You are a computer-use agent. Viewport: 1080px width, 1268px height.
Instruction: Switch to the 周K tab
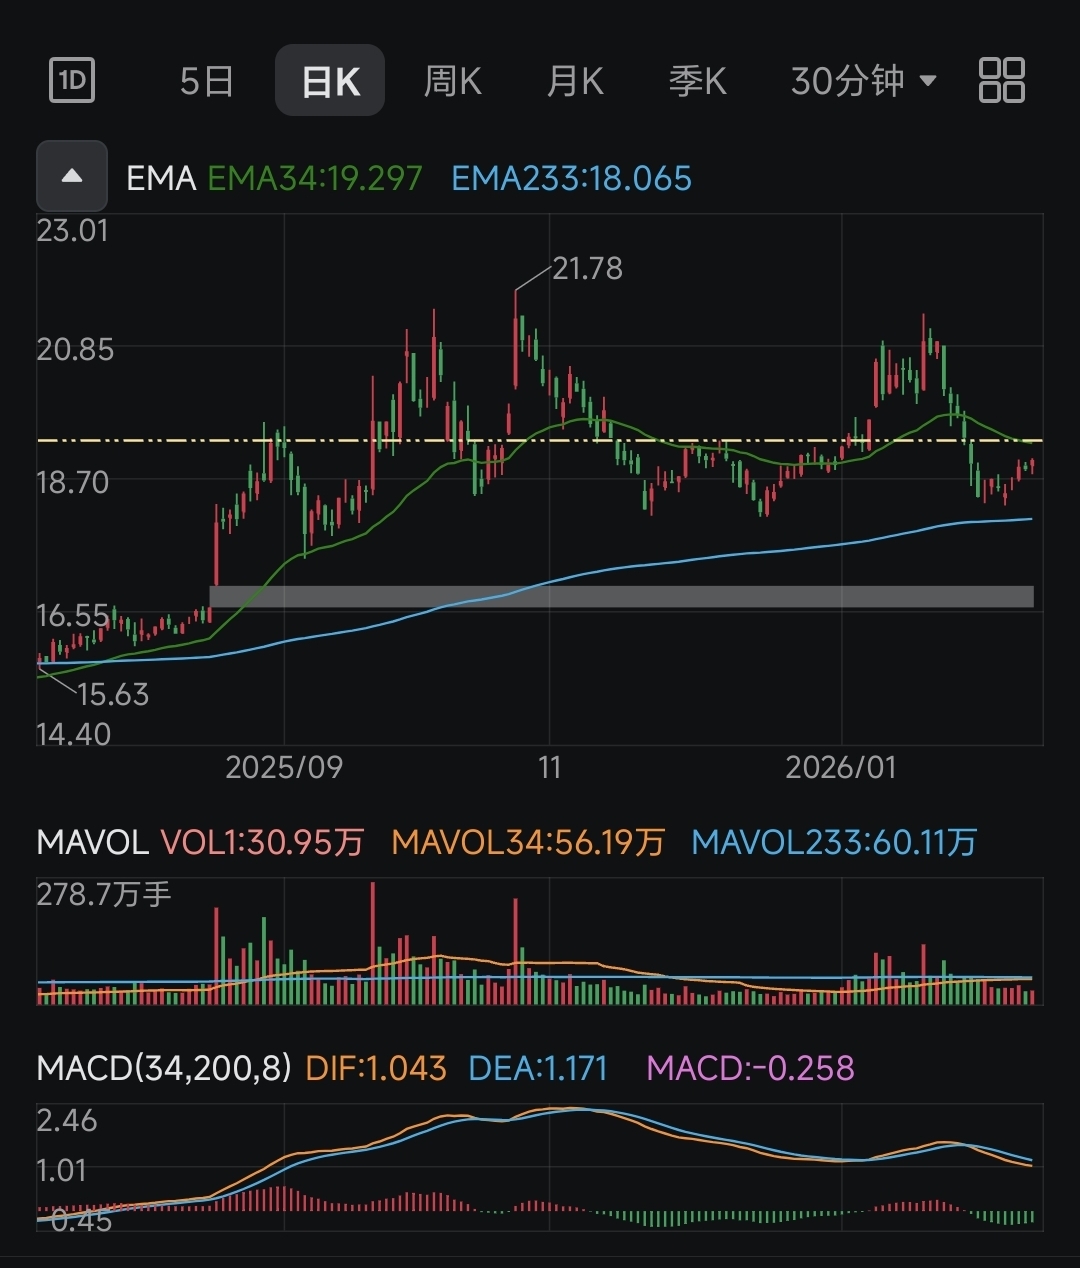pyautogui.click(x=453, y=81)
